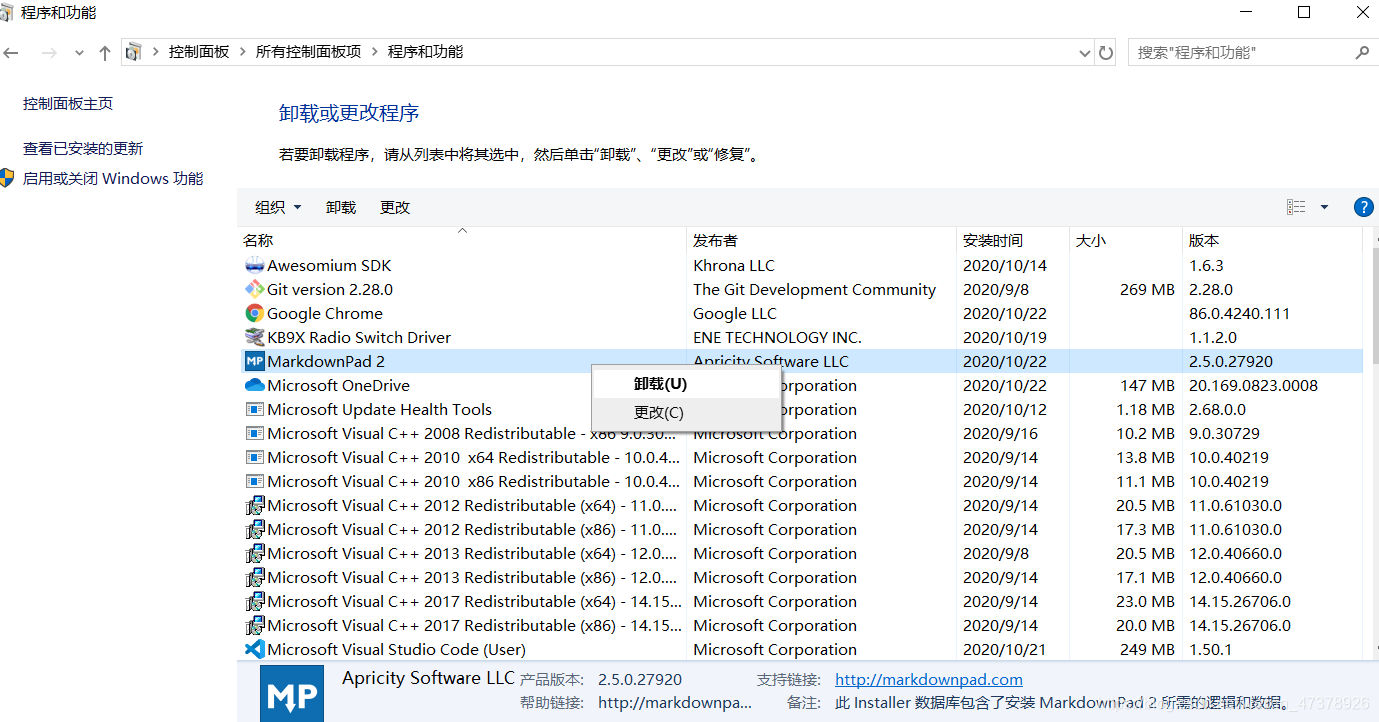Navigate back with the left arrow
1379x722 pixels.
coord(11,52)
